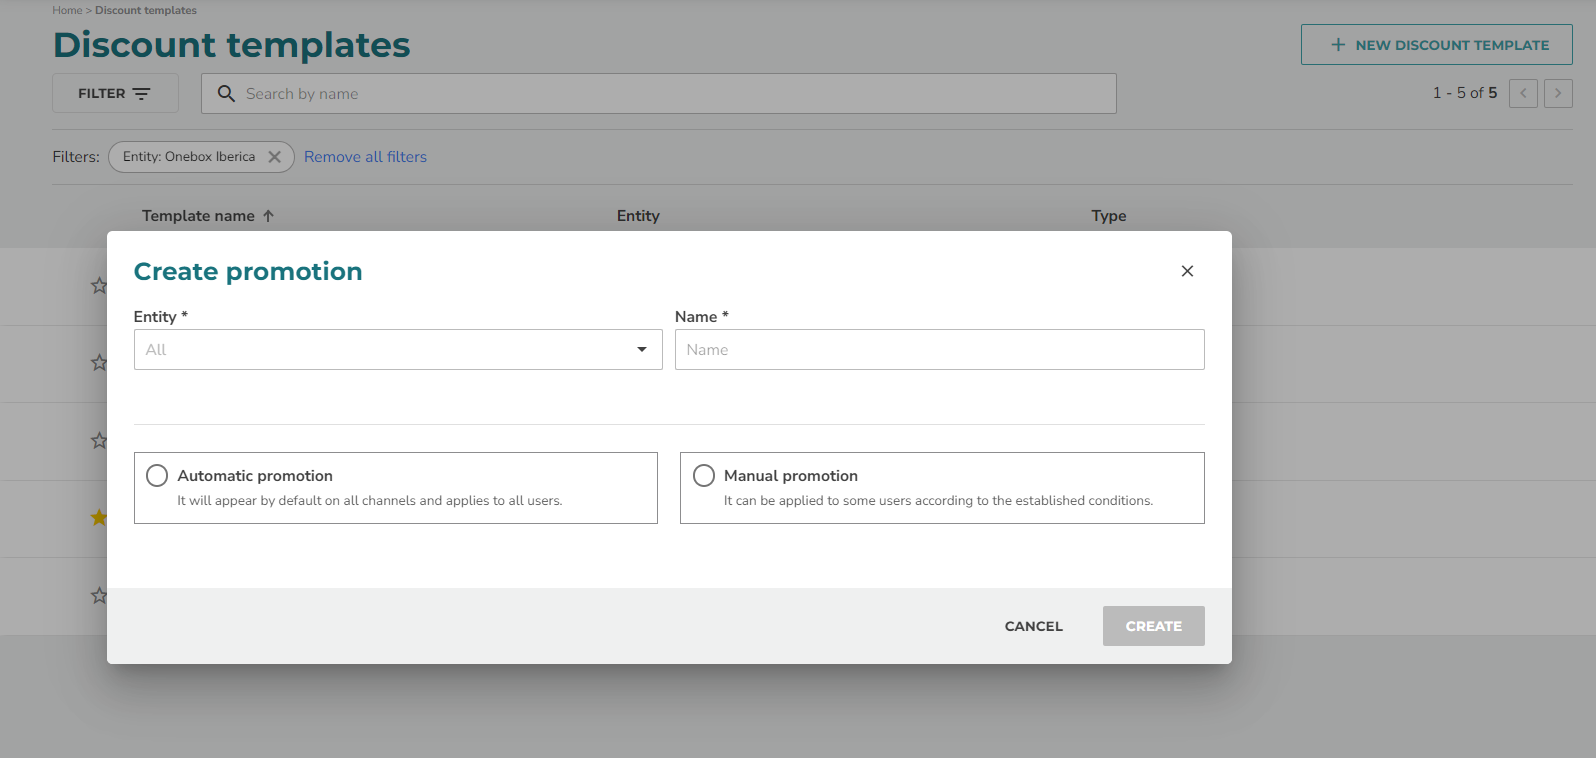This screenshot has width=1596, height=758.
Task: Click New Discount Template button
Action: [x=1436, y=45]
